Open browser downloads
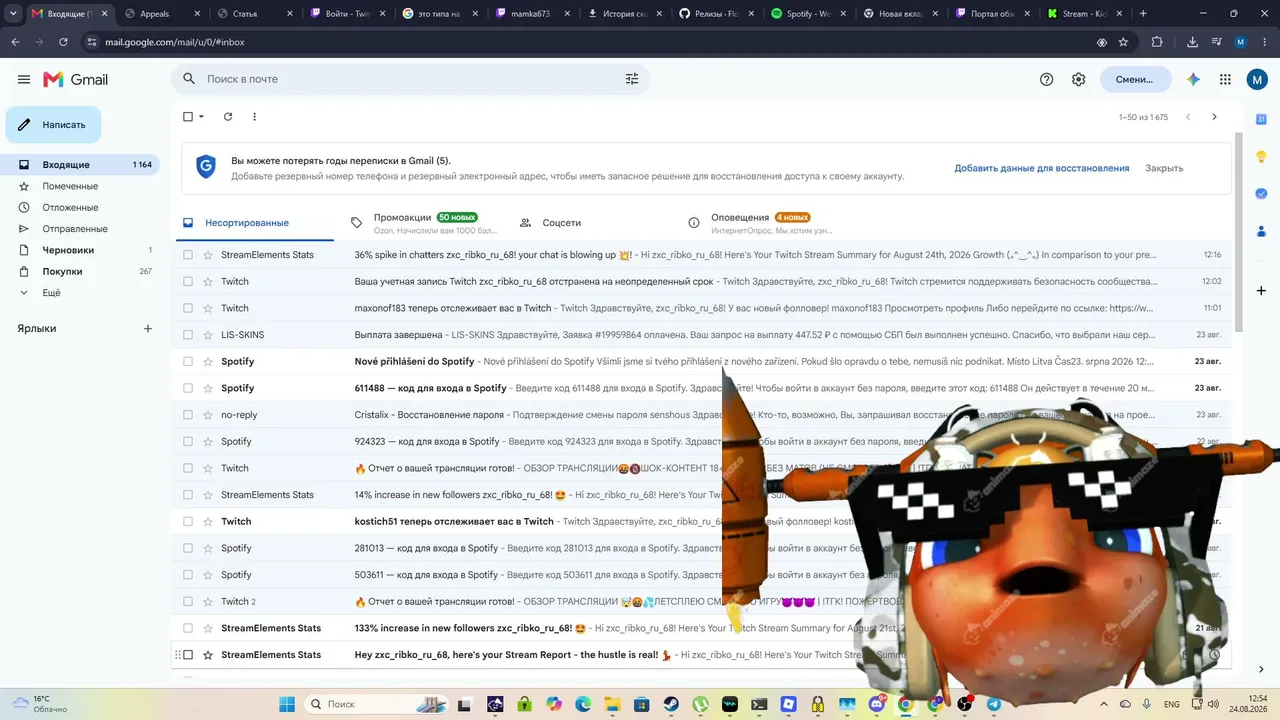Viewport: 1280px width, 720px height. (x=1192, y=42)
